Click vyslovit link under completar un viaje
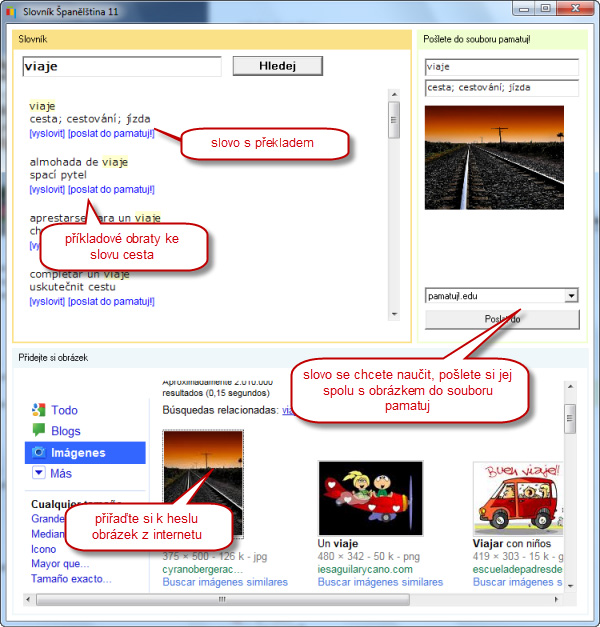The width and height of the screenshot is (600, 627). (x=47, y=302)
